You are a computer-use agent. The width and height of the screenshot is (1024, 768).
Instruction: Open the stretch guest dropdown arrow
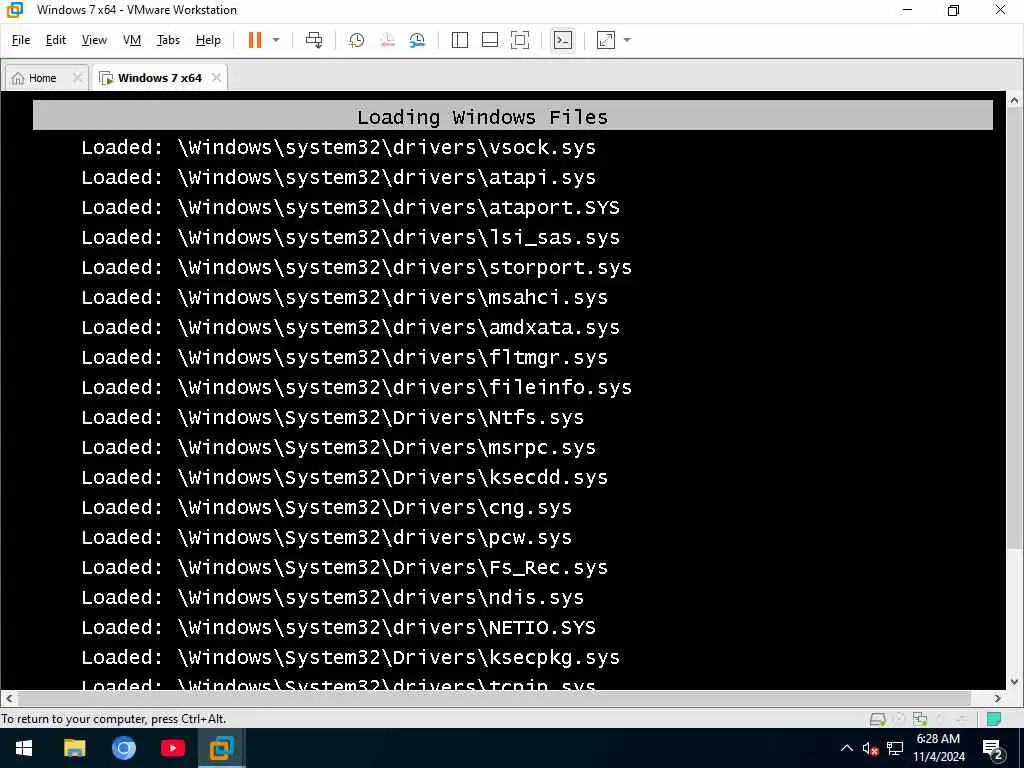click(x=628, y=40)
